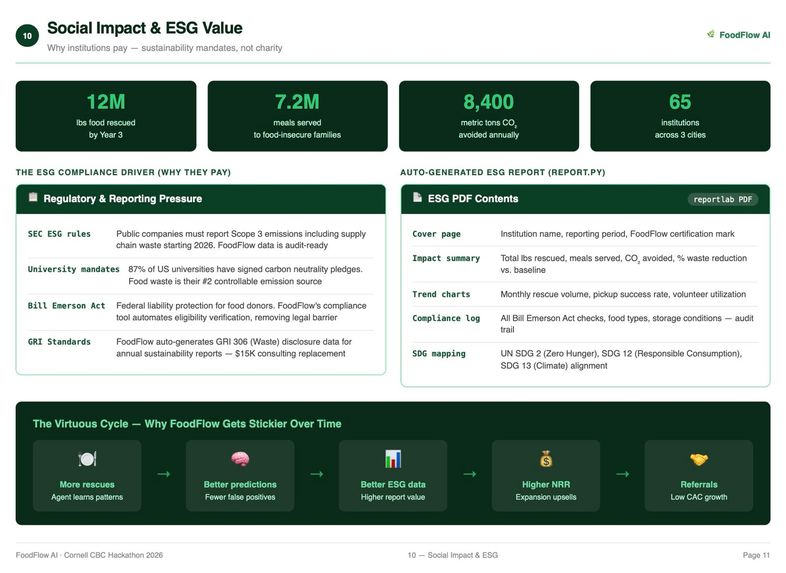Screen dimensions: 786x573
Task: Click the 'Higher NRR' step label
Action: 546,484
